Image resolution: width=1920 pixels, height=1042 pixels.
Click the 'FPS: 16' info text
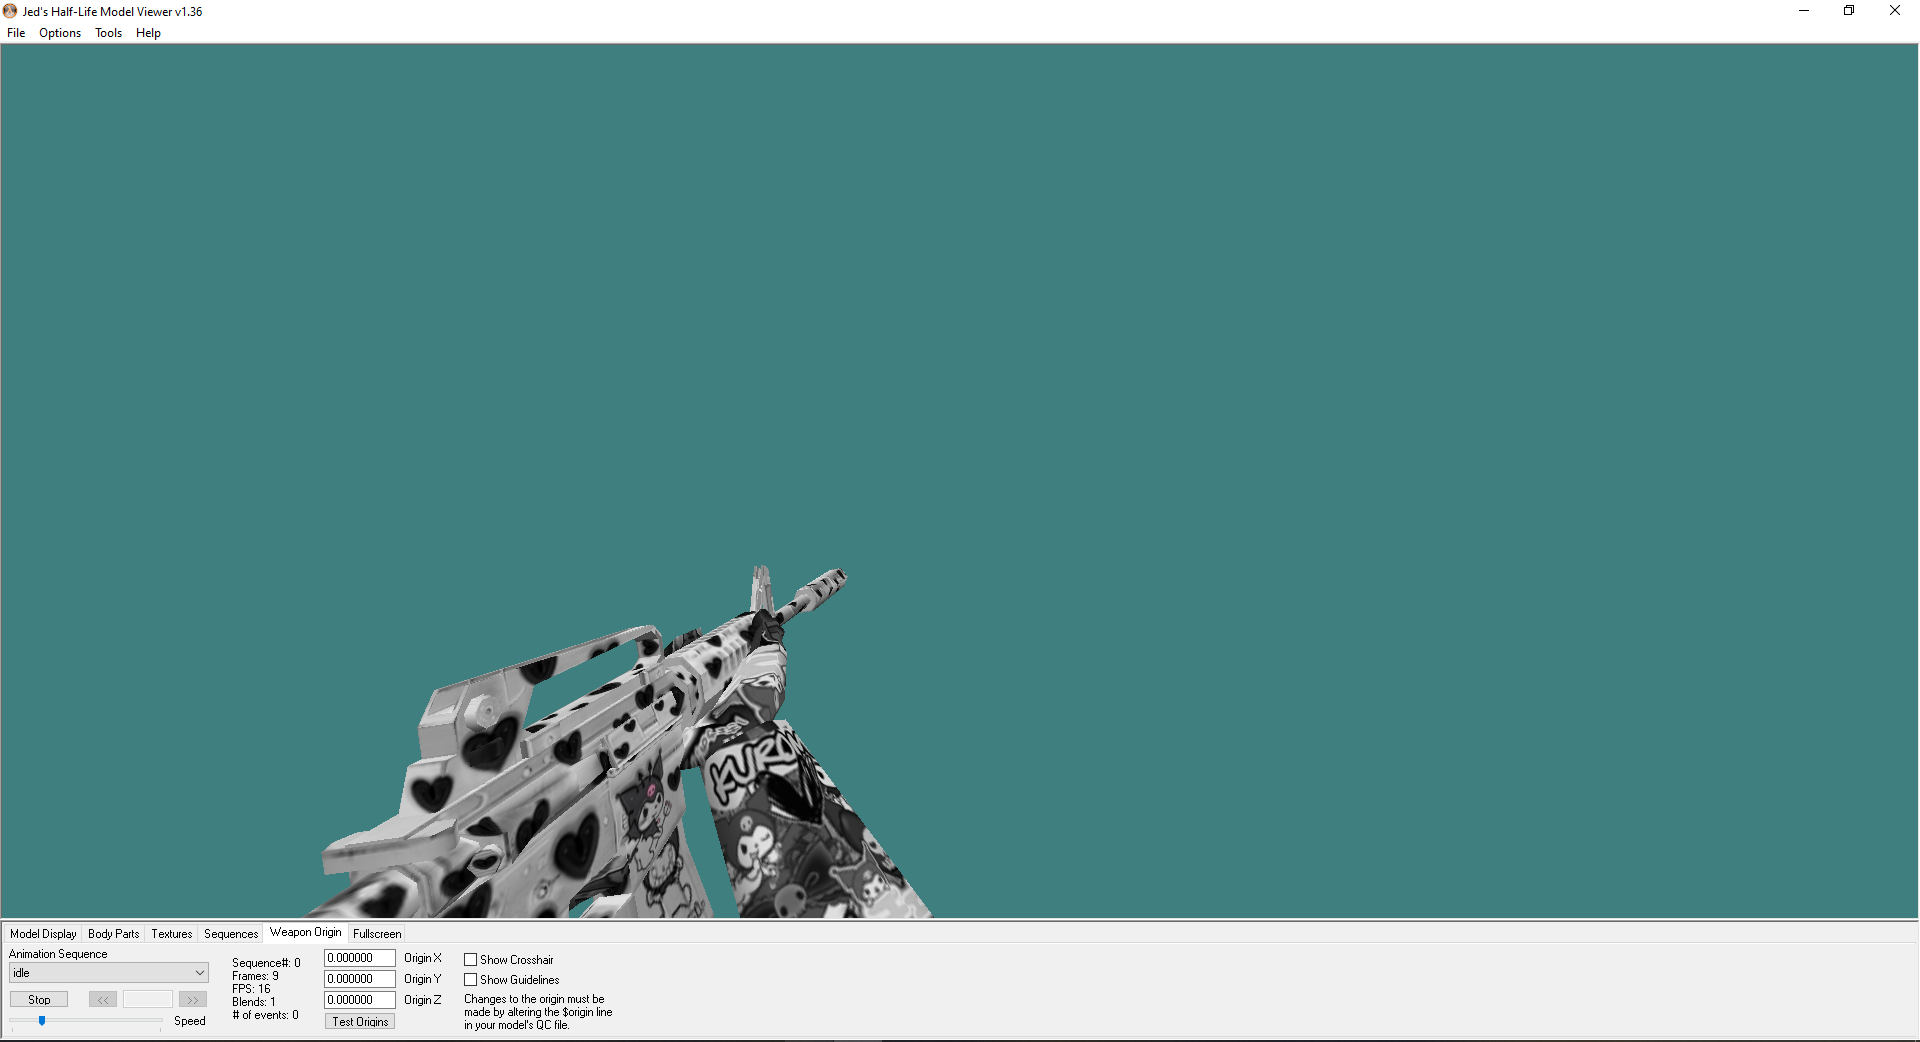pyautogui.click(x=251, y=989)
